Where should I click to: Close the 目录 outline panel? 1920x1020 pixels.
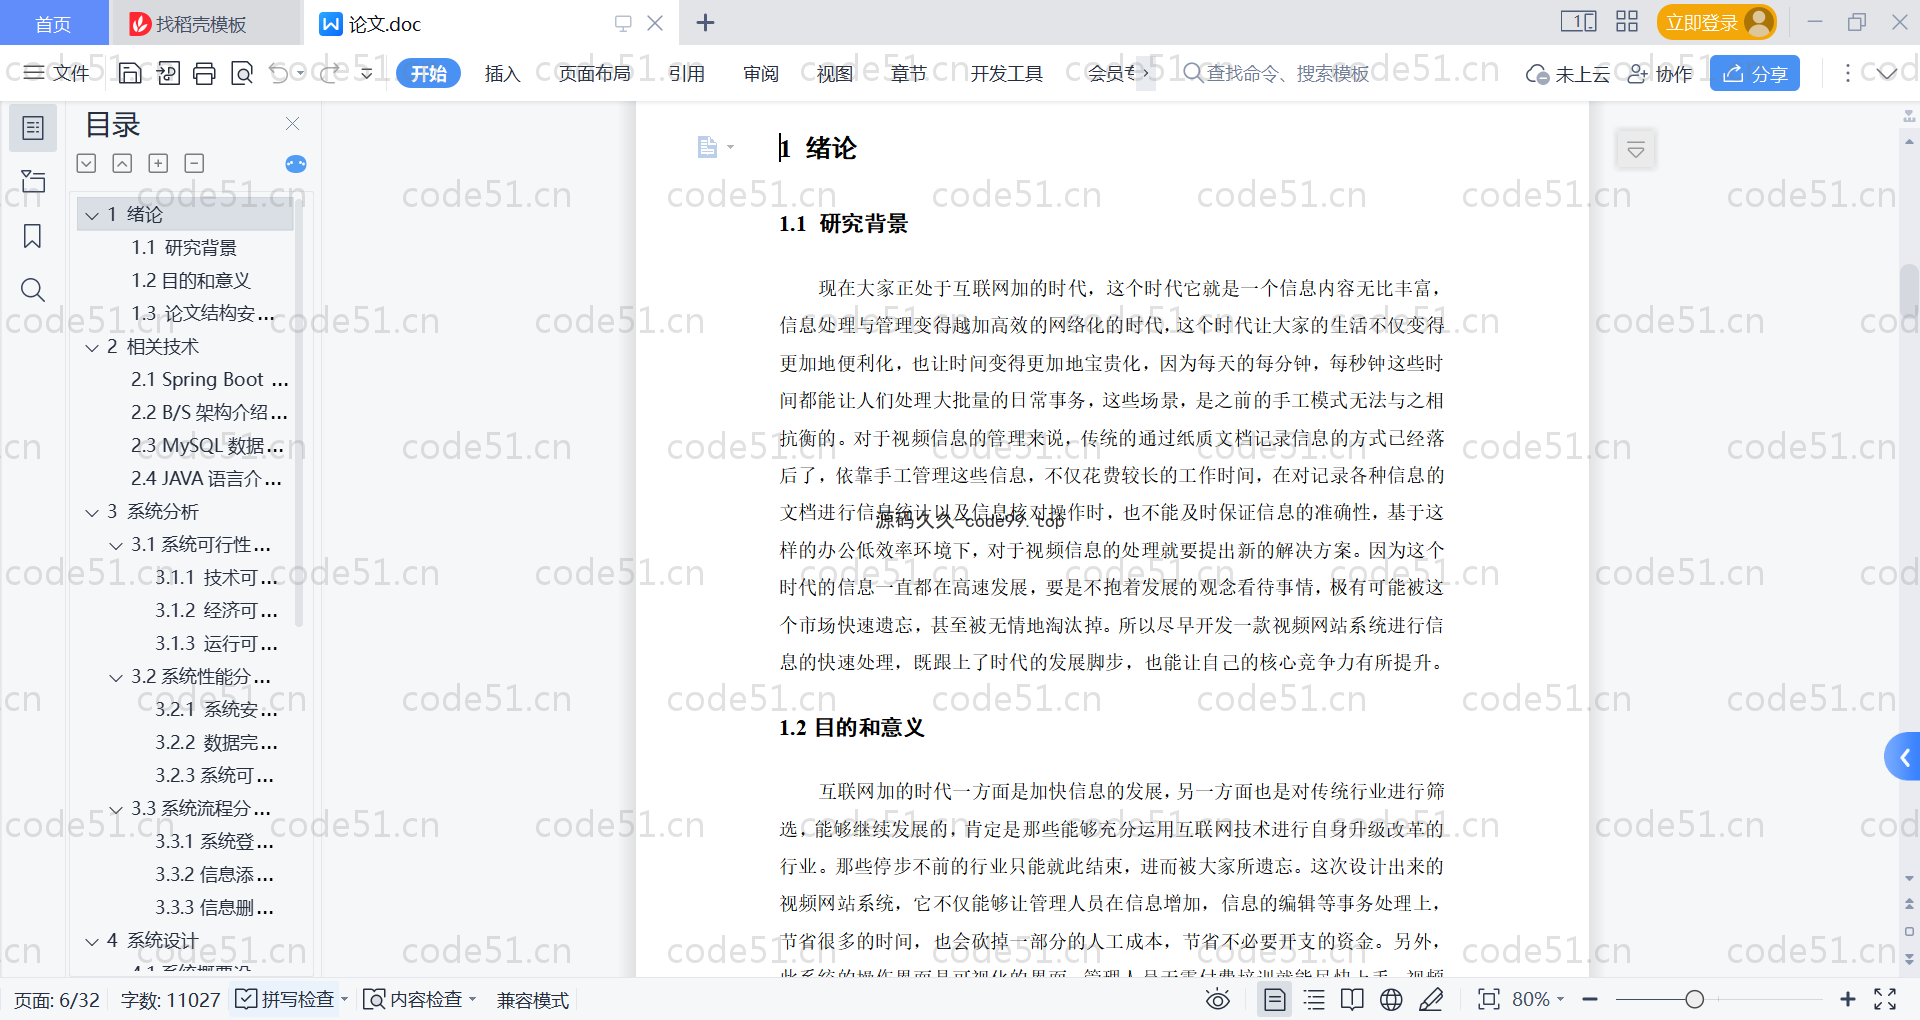coord(293,123)
